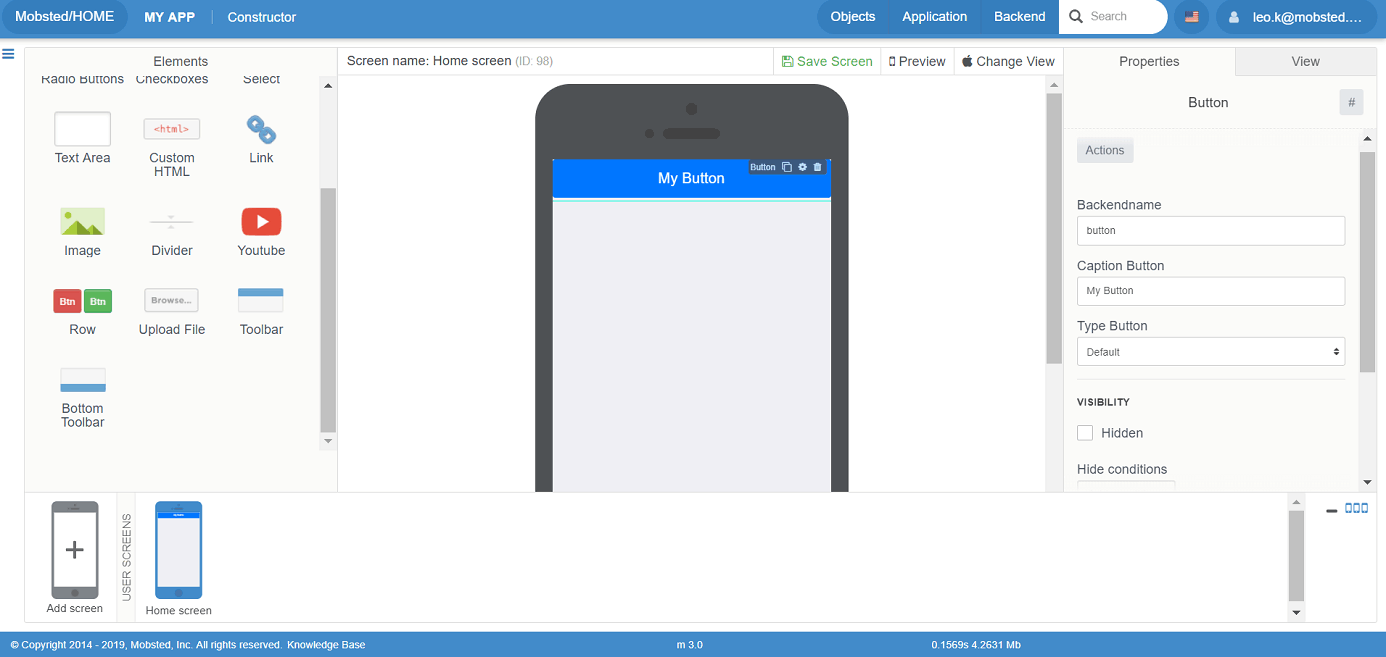The height and width of the screenshot is (657, 1386).
Task: Select the Upload File element
Action: coord(172,300)
